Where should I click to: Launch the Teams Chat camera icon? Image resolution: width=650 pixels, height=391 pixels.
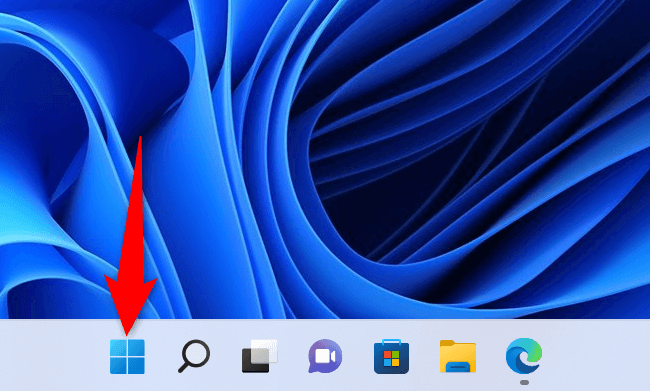click(x=325, y=356)
